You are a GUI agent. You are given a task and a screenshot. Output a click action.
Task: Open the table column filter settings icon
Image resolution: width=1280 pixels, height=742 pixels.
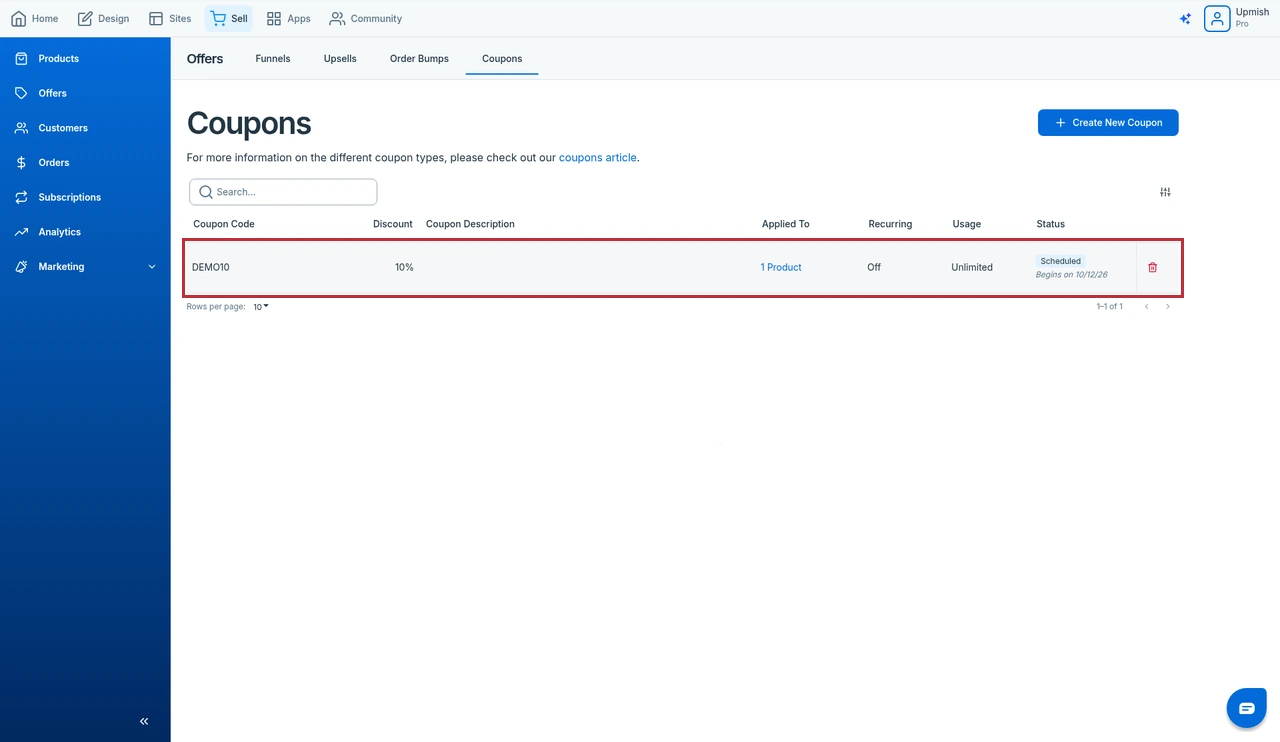tap(1165, 192)
